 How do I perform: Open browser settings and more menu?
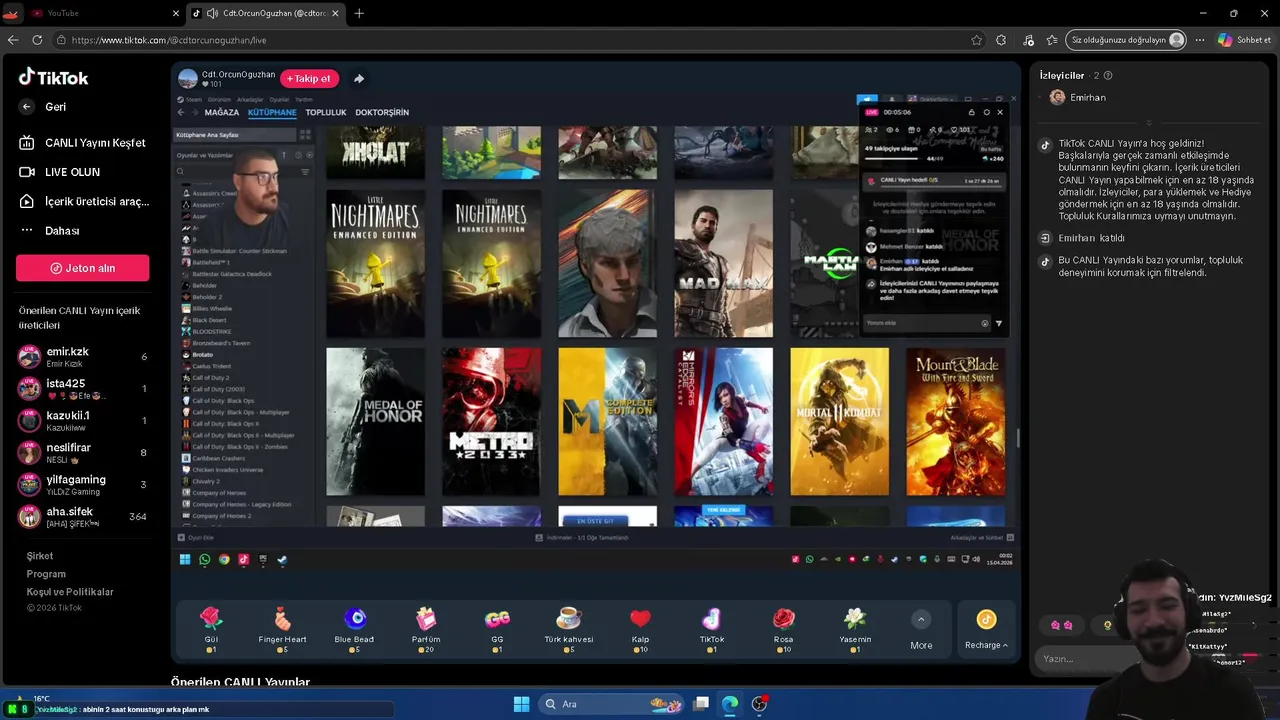click(x=1200, y=40)
